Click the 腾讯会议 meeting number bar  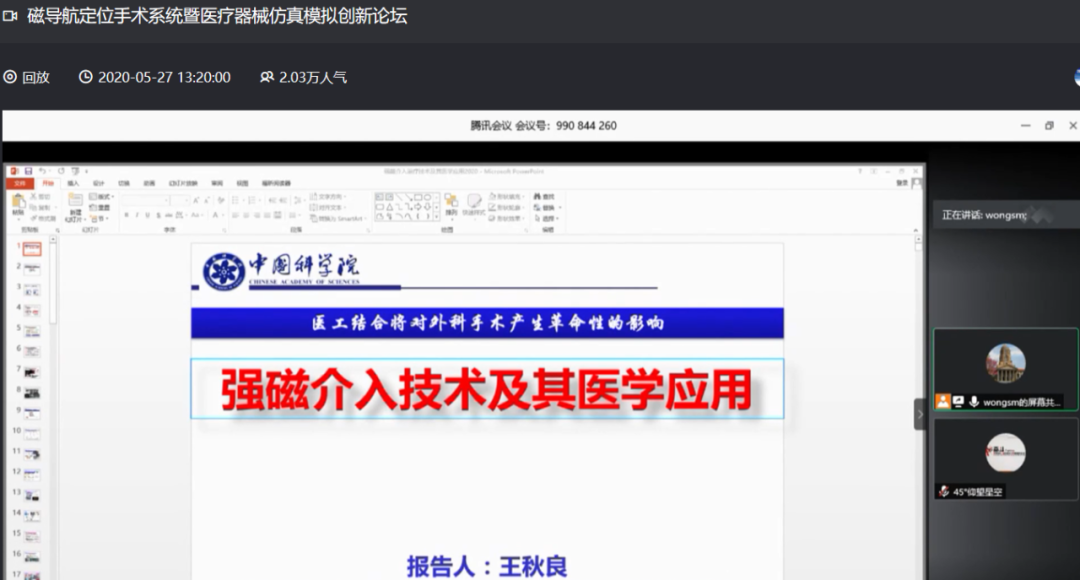coord(540,125)
